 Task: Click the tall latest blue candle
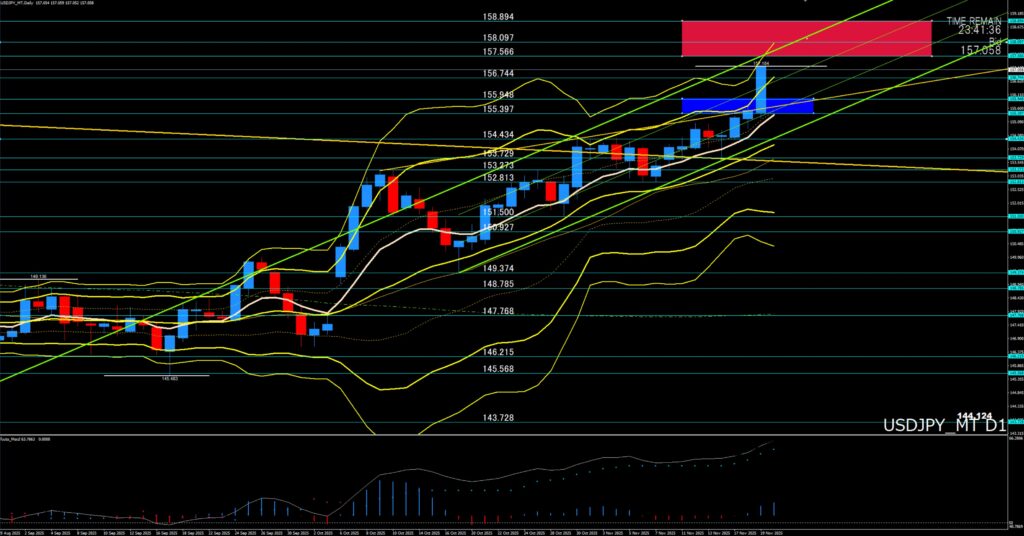[x=761, y=88]
